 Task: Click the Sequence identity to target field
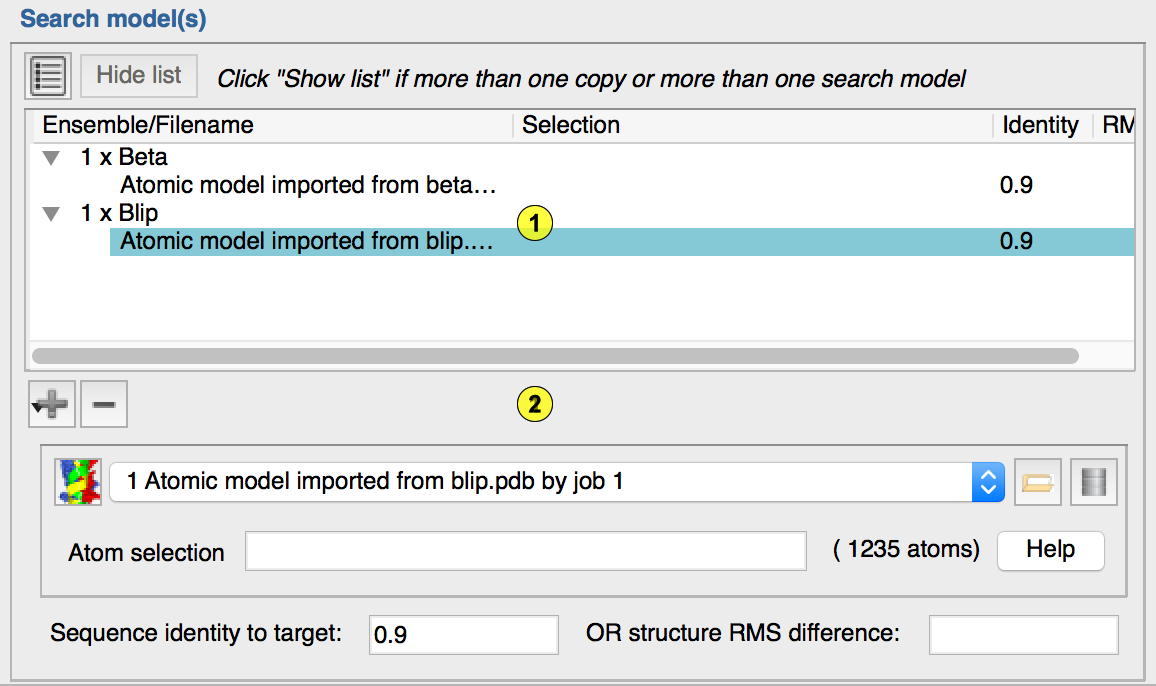tap(463, 635)
